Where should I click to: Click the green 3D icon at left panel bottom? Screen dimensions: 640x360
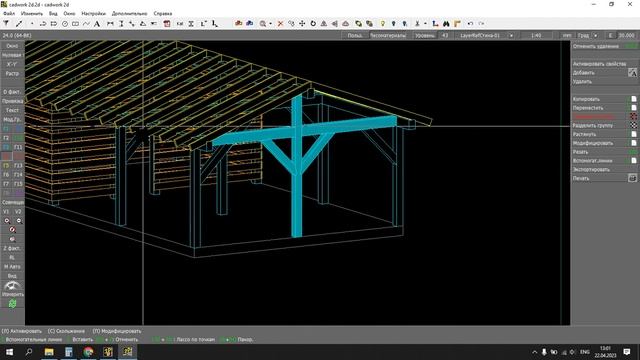[13, 303]
